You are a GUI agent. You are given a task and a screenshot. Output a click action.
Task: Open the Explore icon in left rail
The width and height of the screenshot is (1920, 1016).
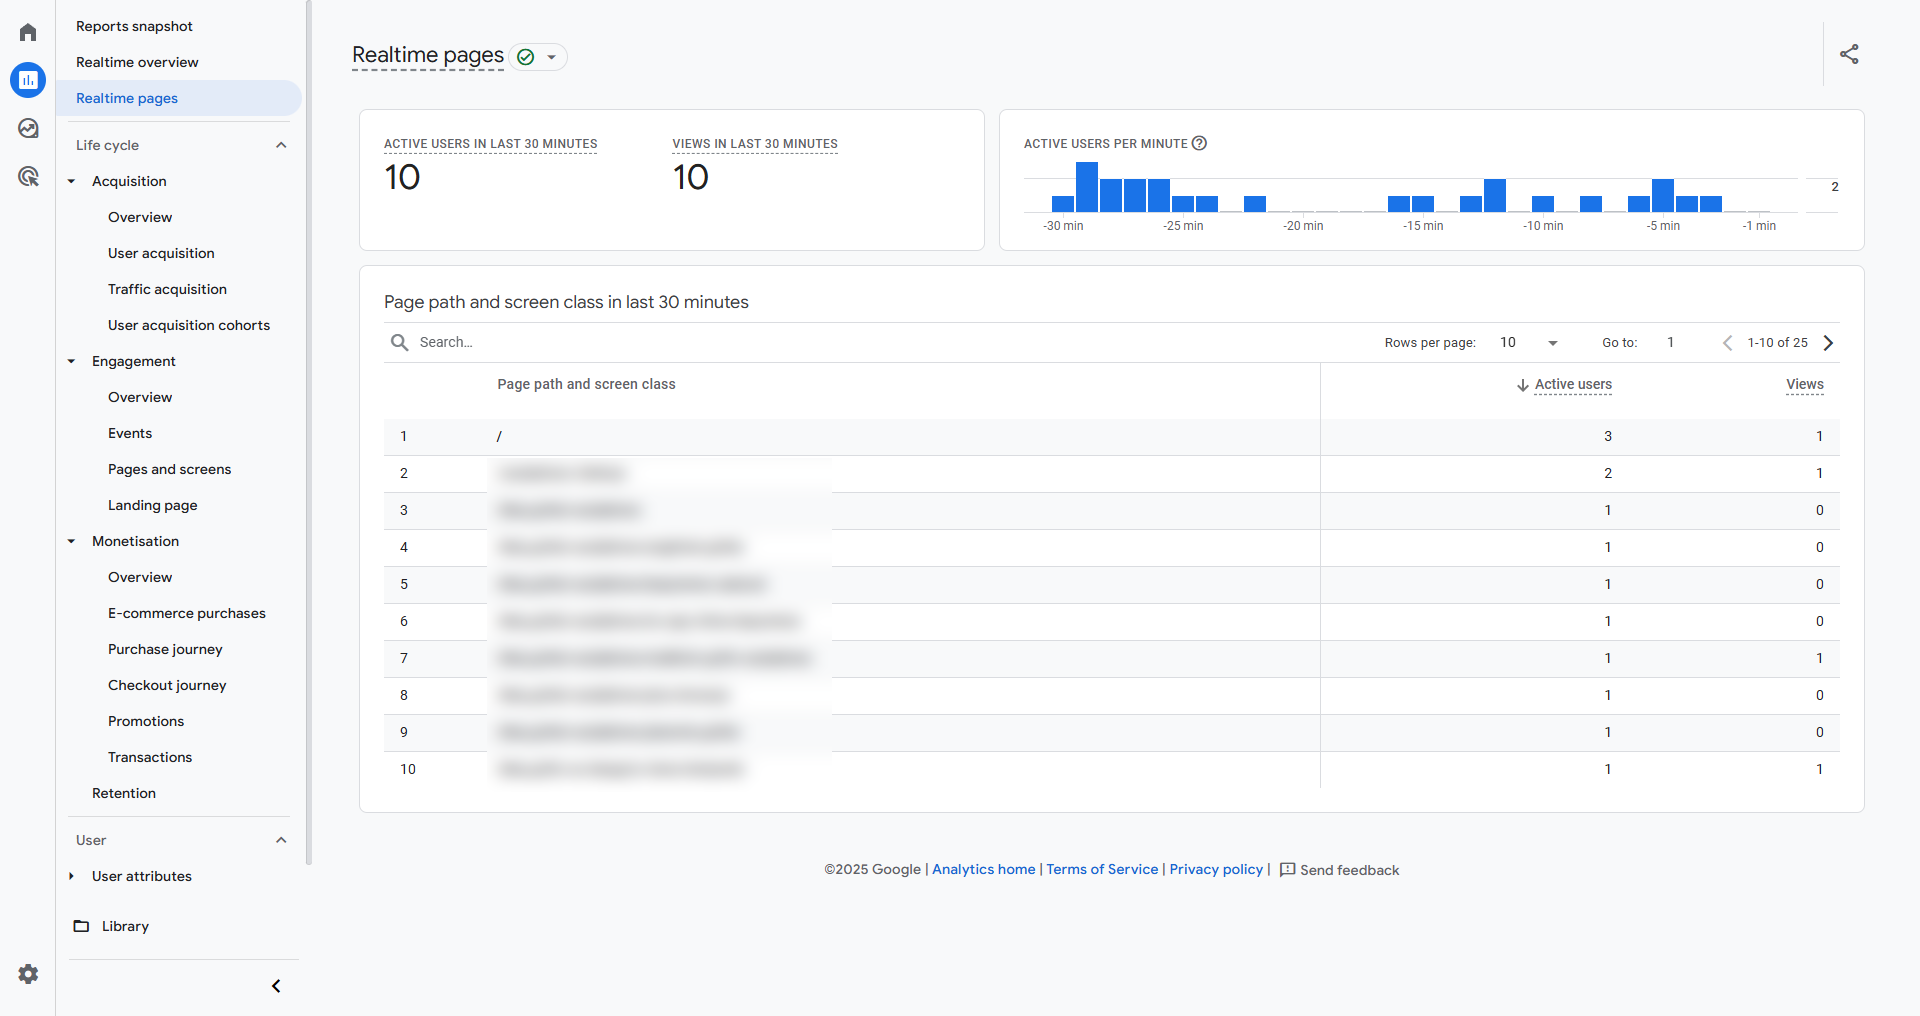tap(28, 128)
